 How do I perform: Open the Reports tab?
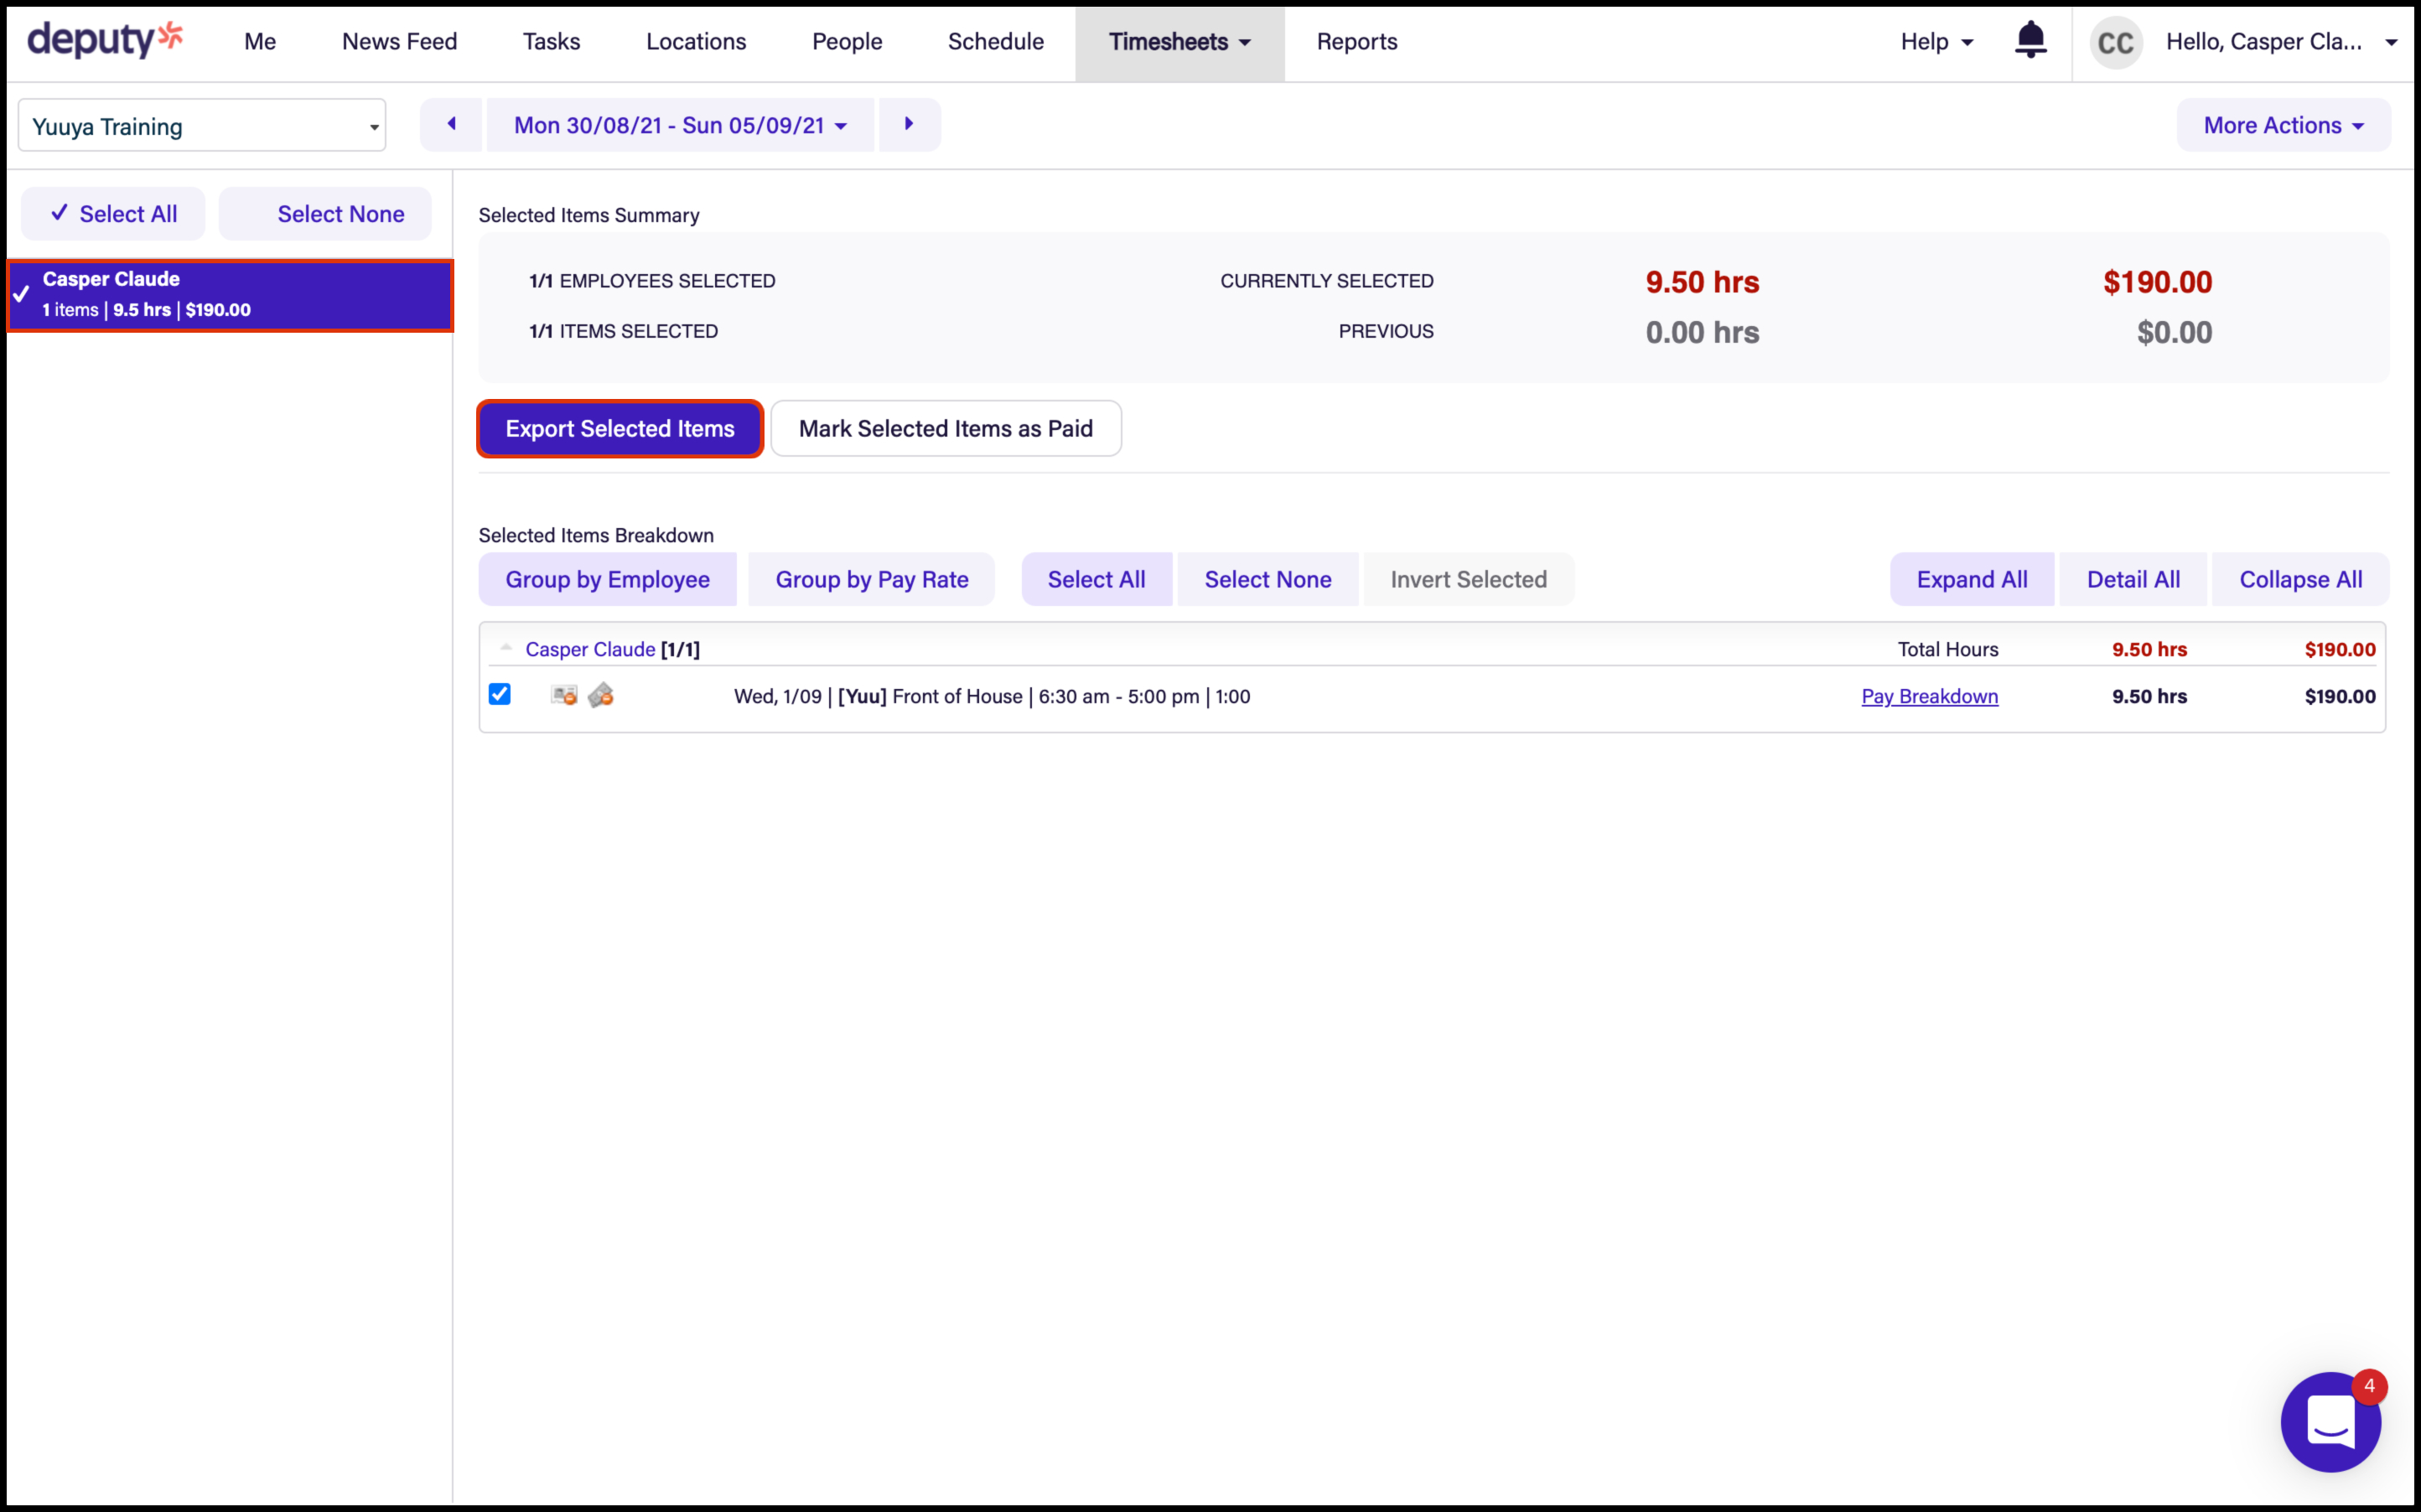(1356, 41)
